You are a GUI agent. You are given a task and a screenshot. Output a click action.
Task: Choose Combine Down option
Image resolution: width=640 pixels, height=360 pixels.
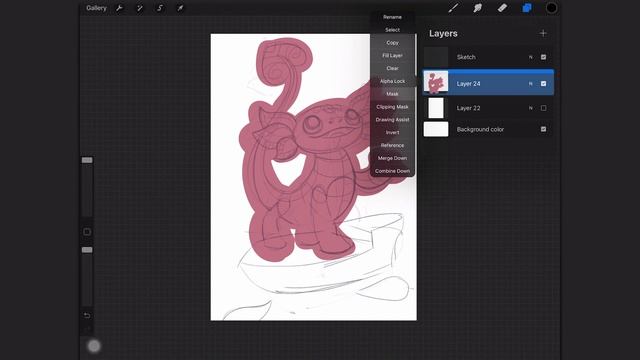(x=392, y=171)
